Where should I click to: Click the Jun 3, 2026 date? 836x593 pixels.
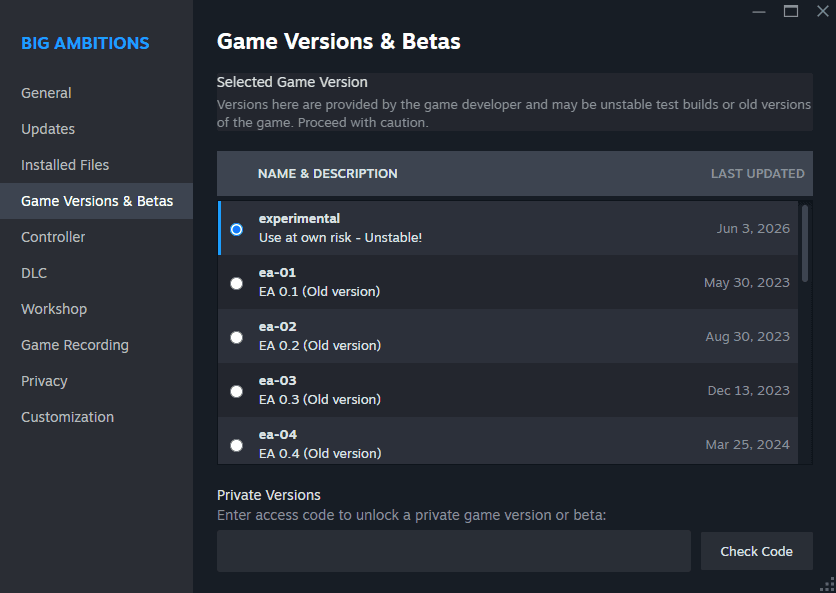point(753,229)
